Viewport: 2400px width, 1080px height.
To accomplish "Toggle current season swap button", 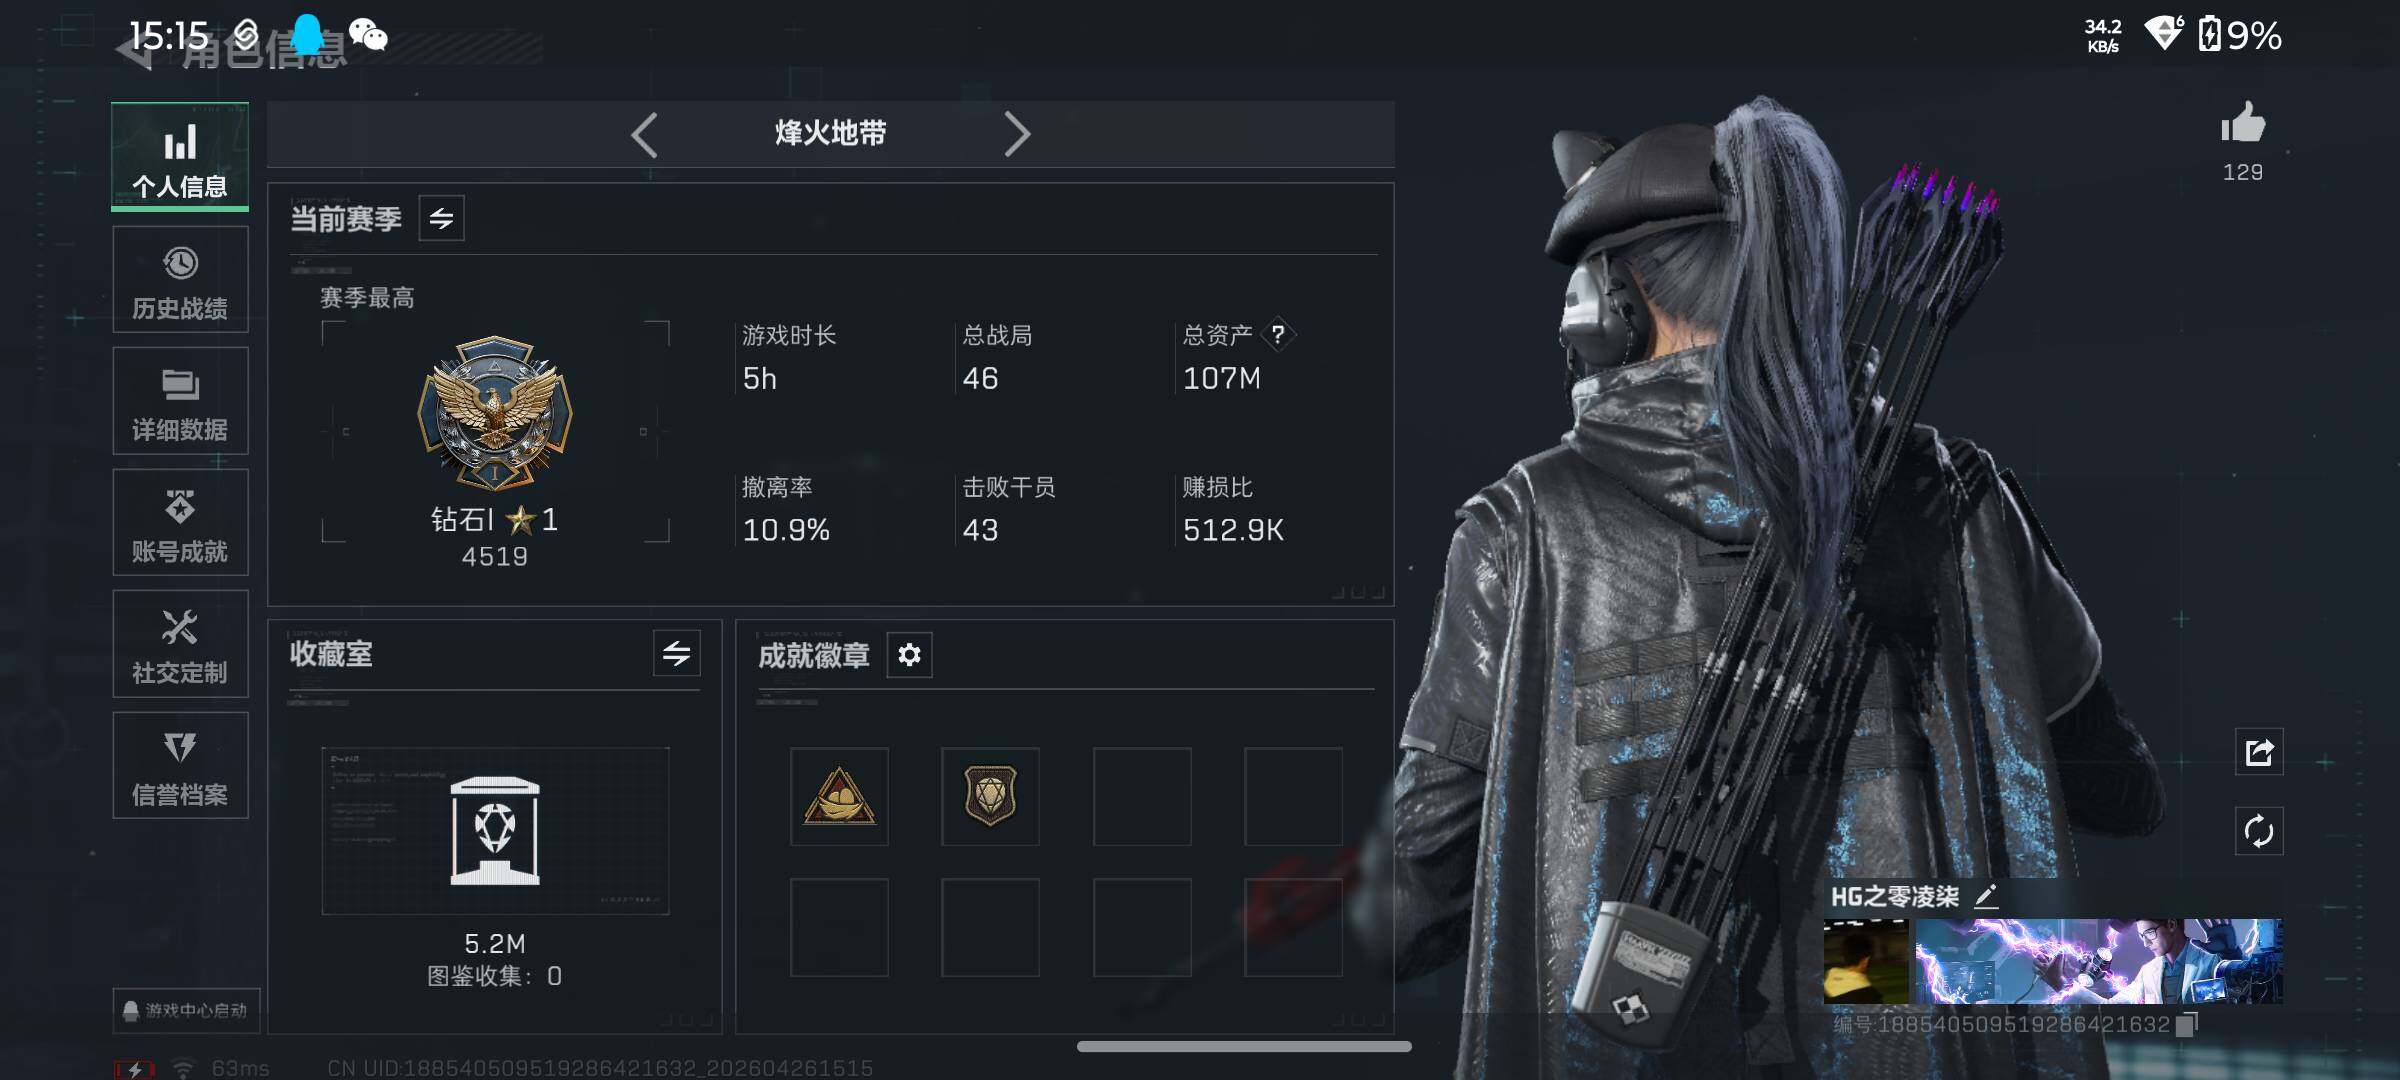I will coord(441,218).
